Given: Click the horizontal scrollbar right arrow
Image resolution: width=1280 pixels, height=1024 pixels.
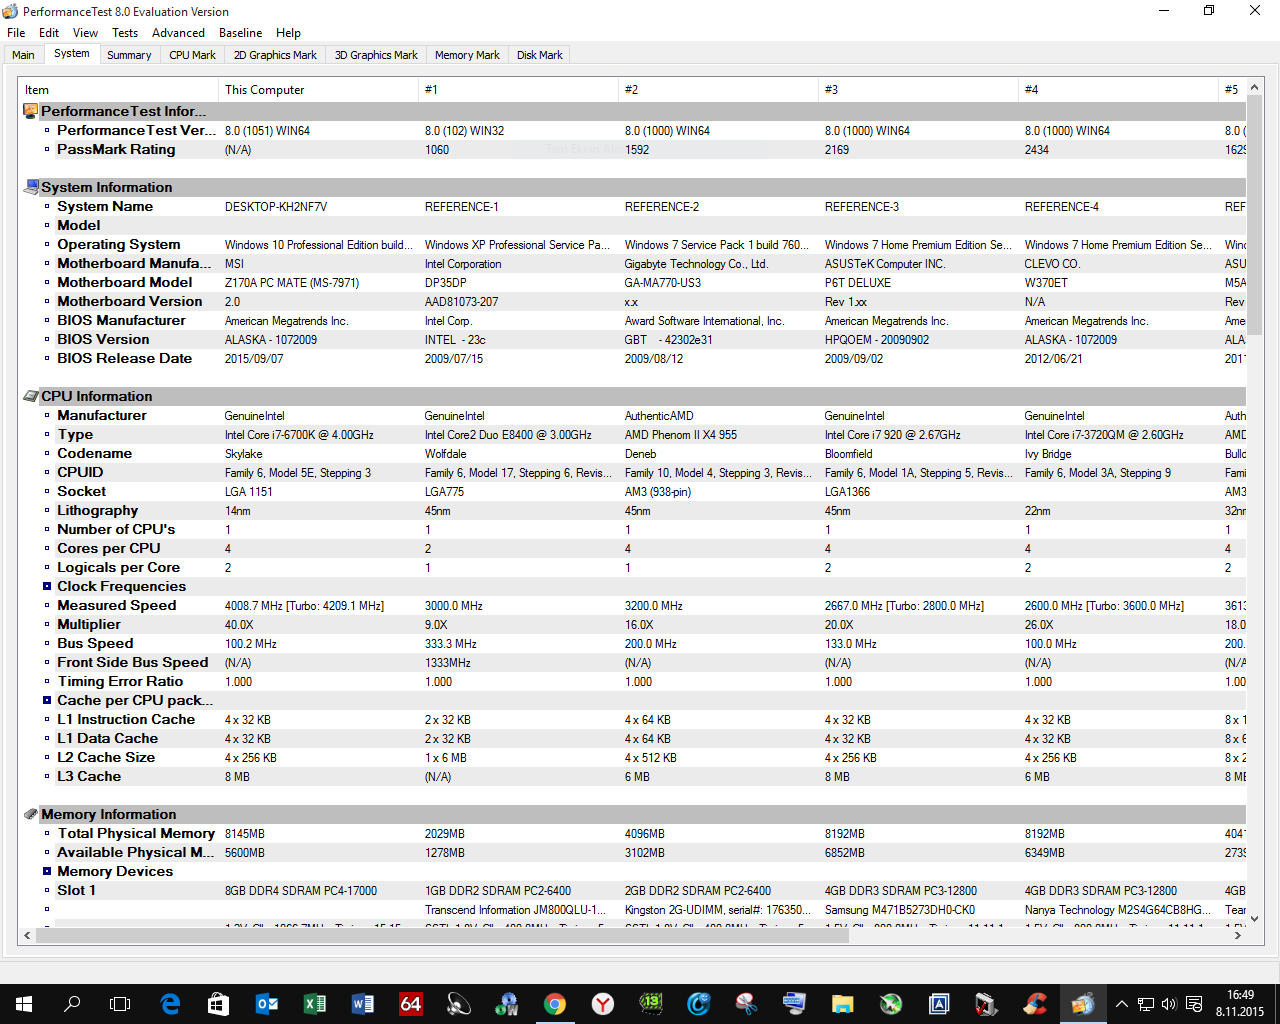Looking at the screenshot, I should [1238, 936].
